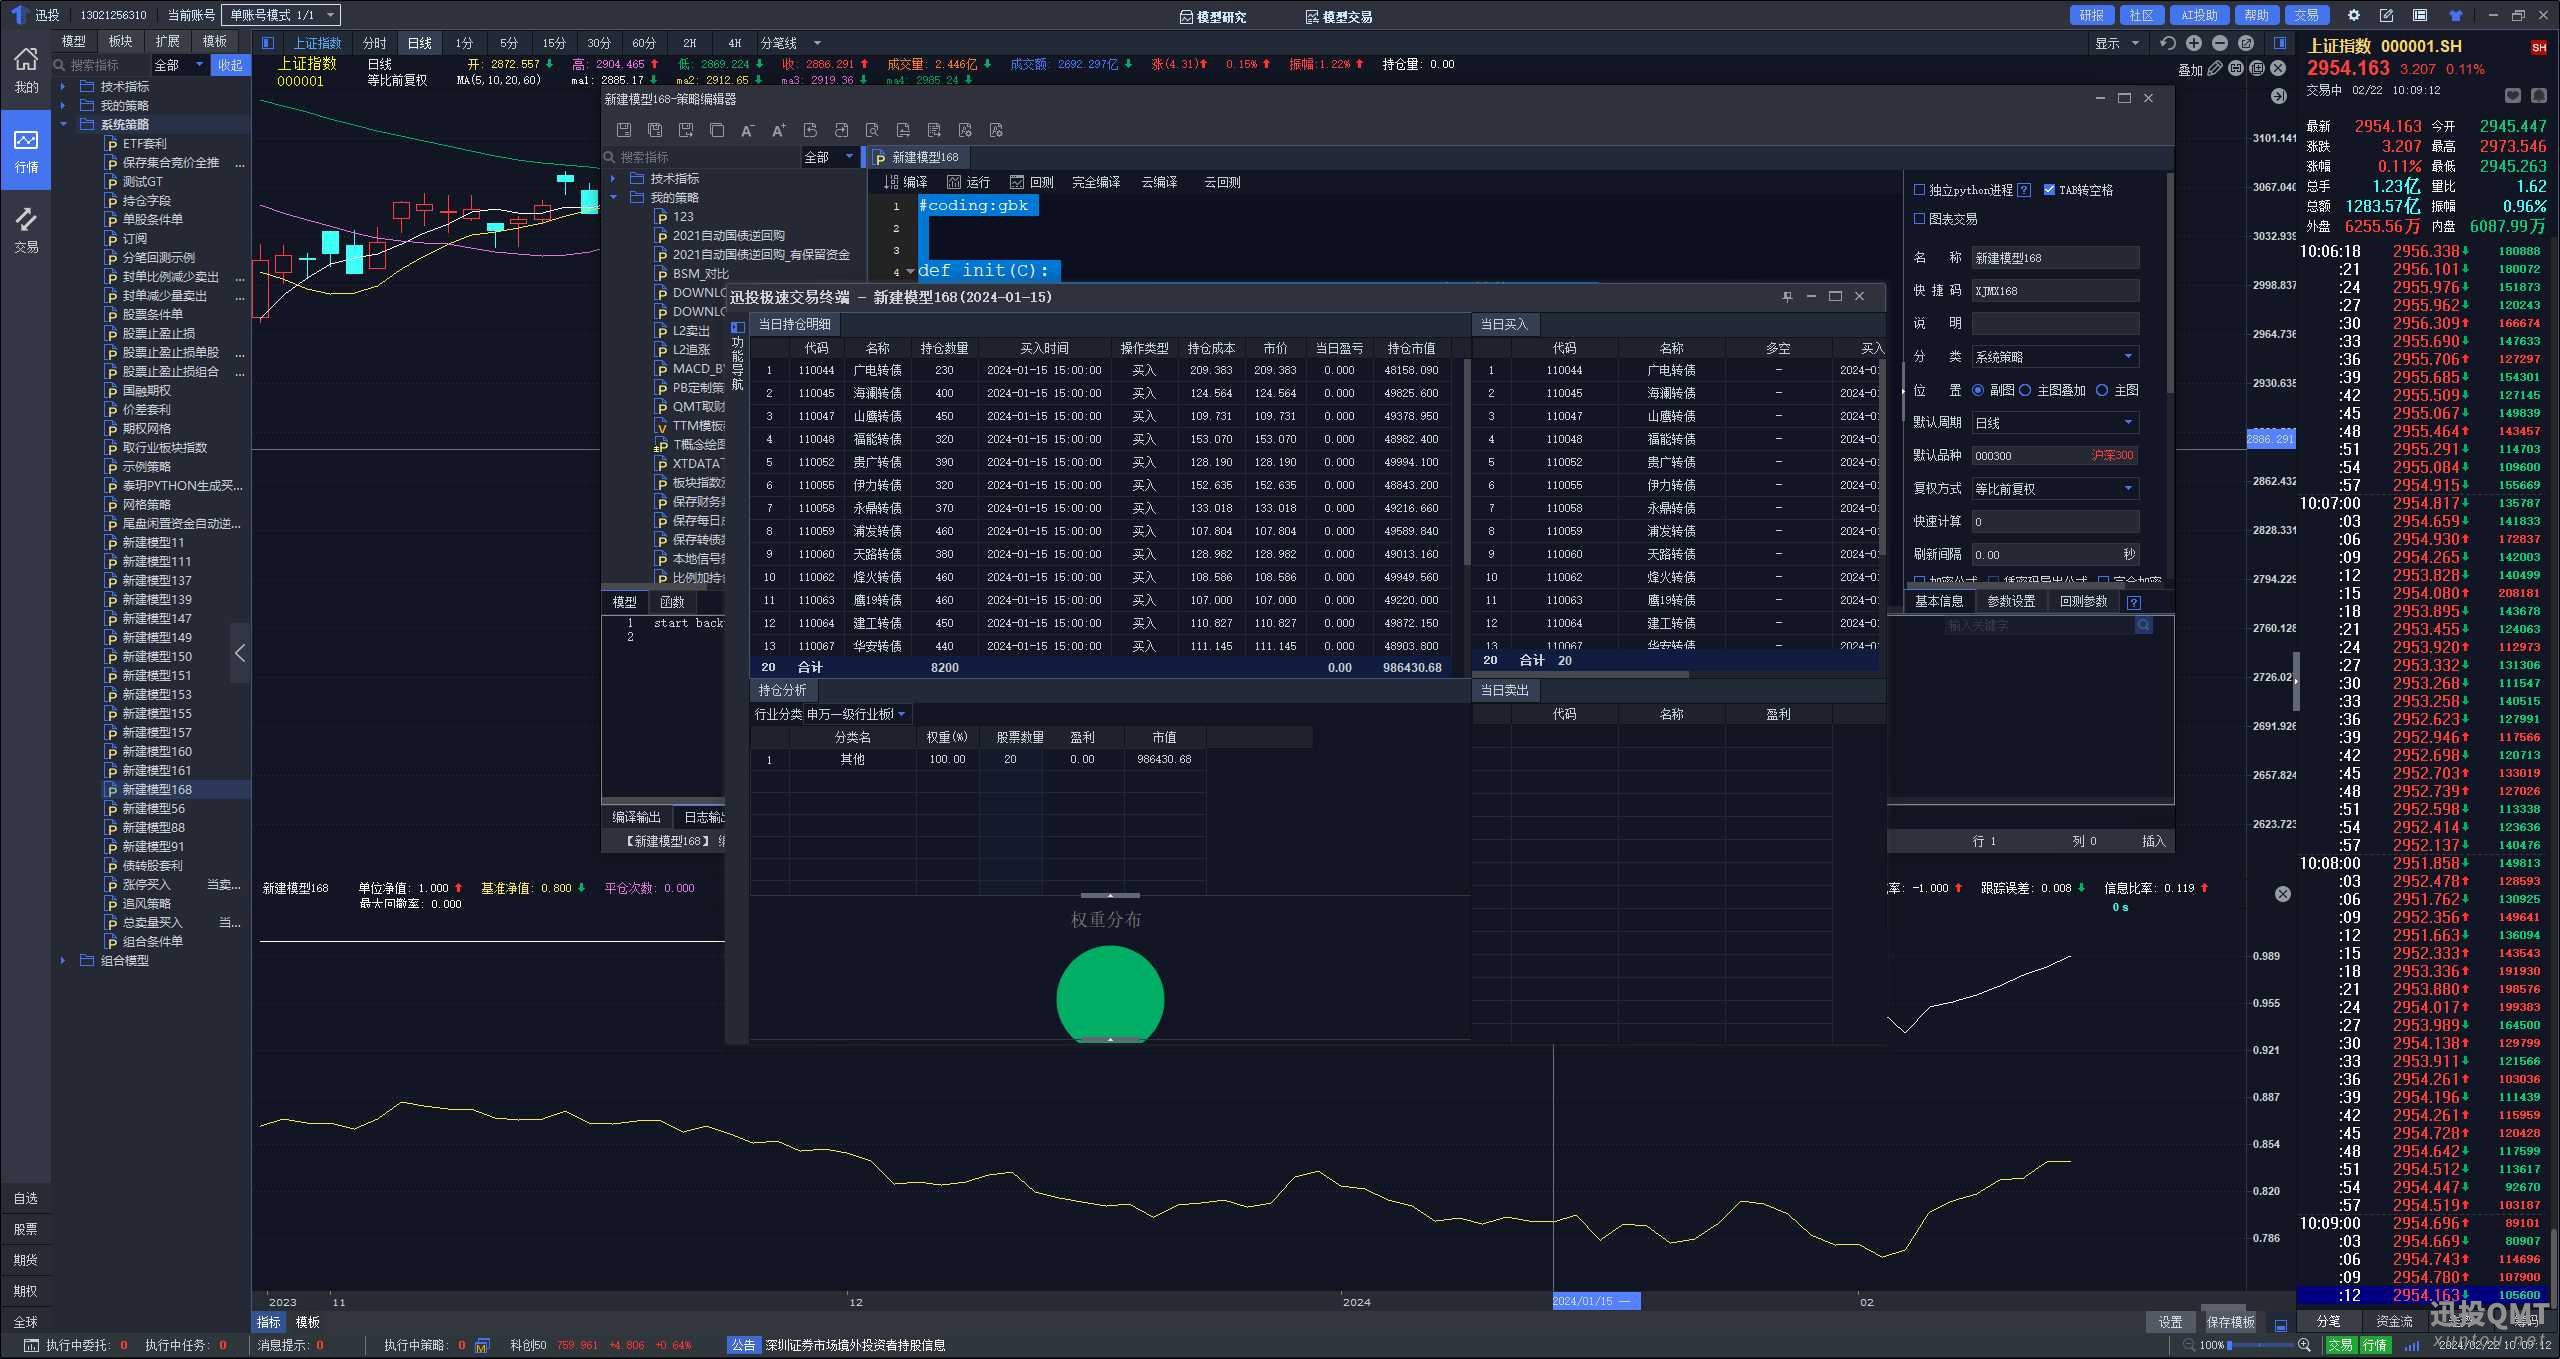Switch to the 模型交易 top tab
The height and width of the screenshot is (1359, 2560).
pyautogui.click(x=1339, y=17)
